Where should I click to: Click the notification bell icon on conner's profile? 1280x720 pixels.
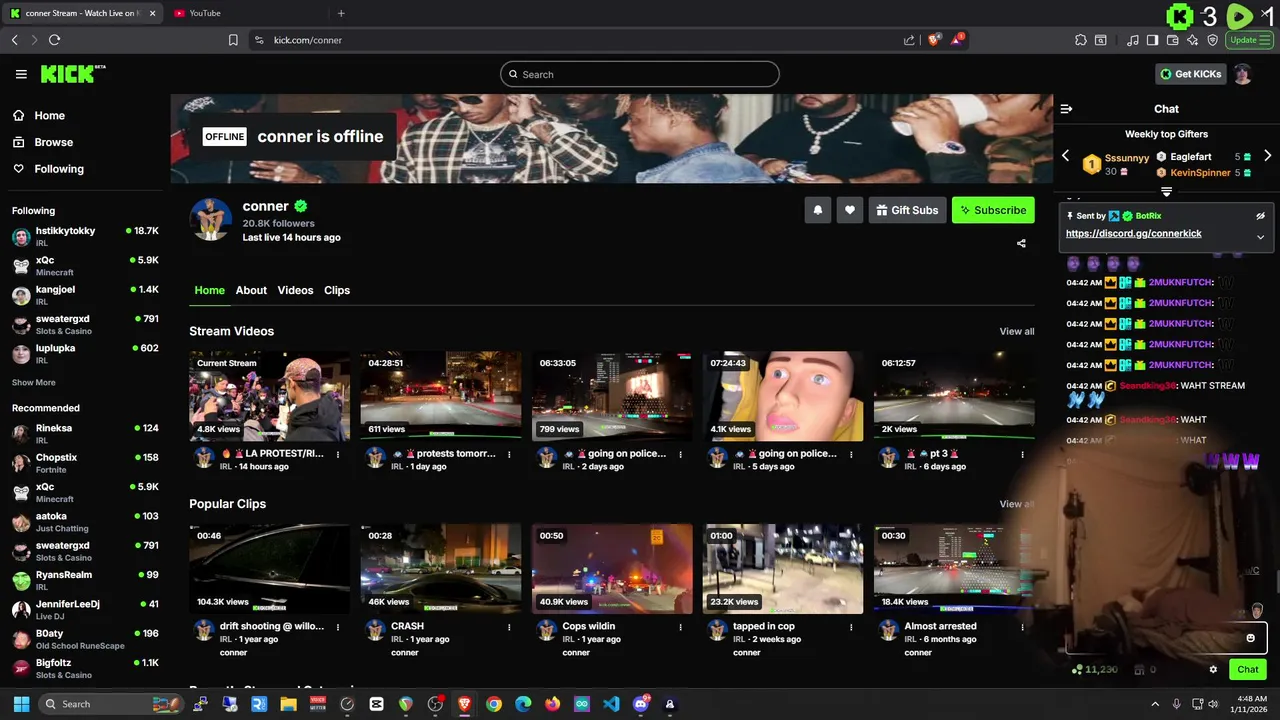point(818,210)
